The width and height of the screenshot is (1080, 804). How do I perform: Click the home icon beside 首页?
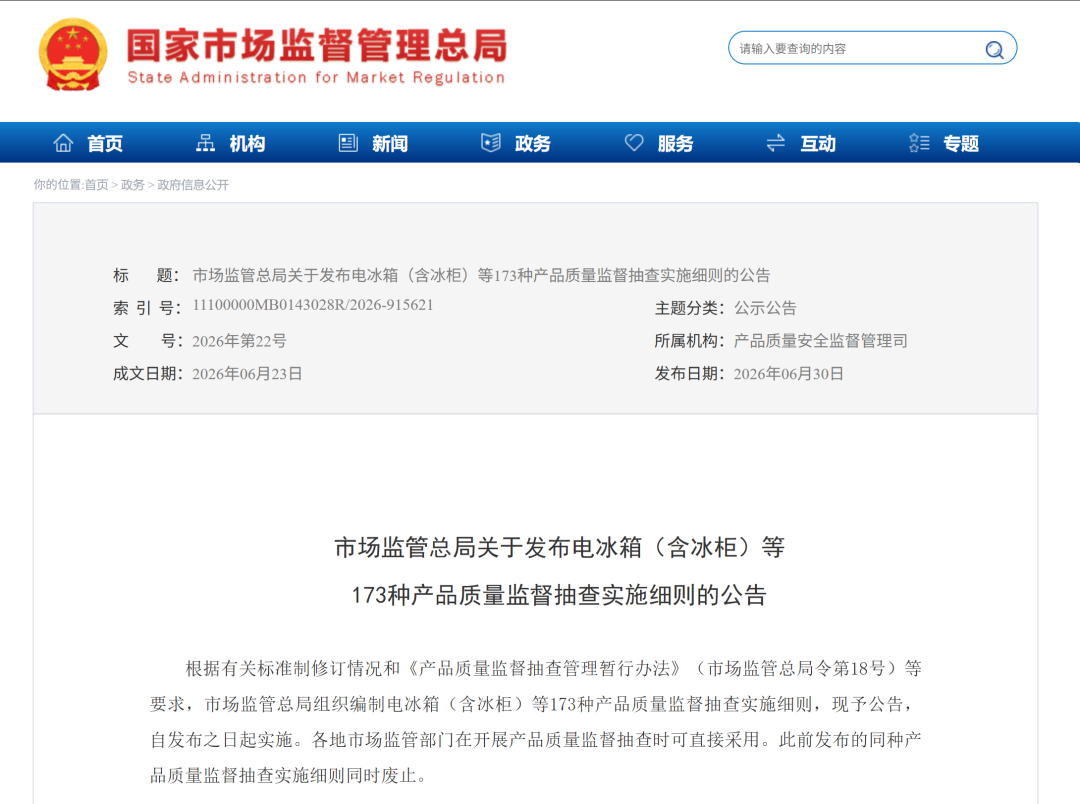(63, 143)
